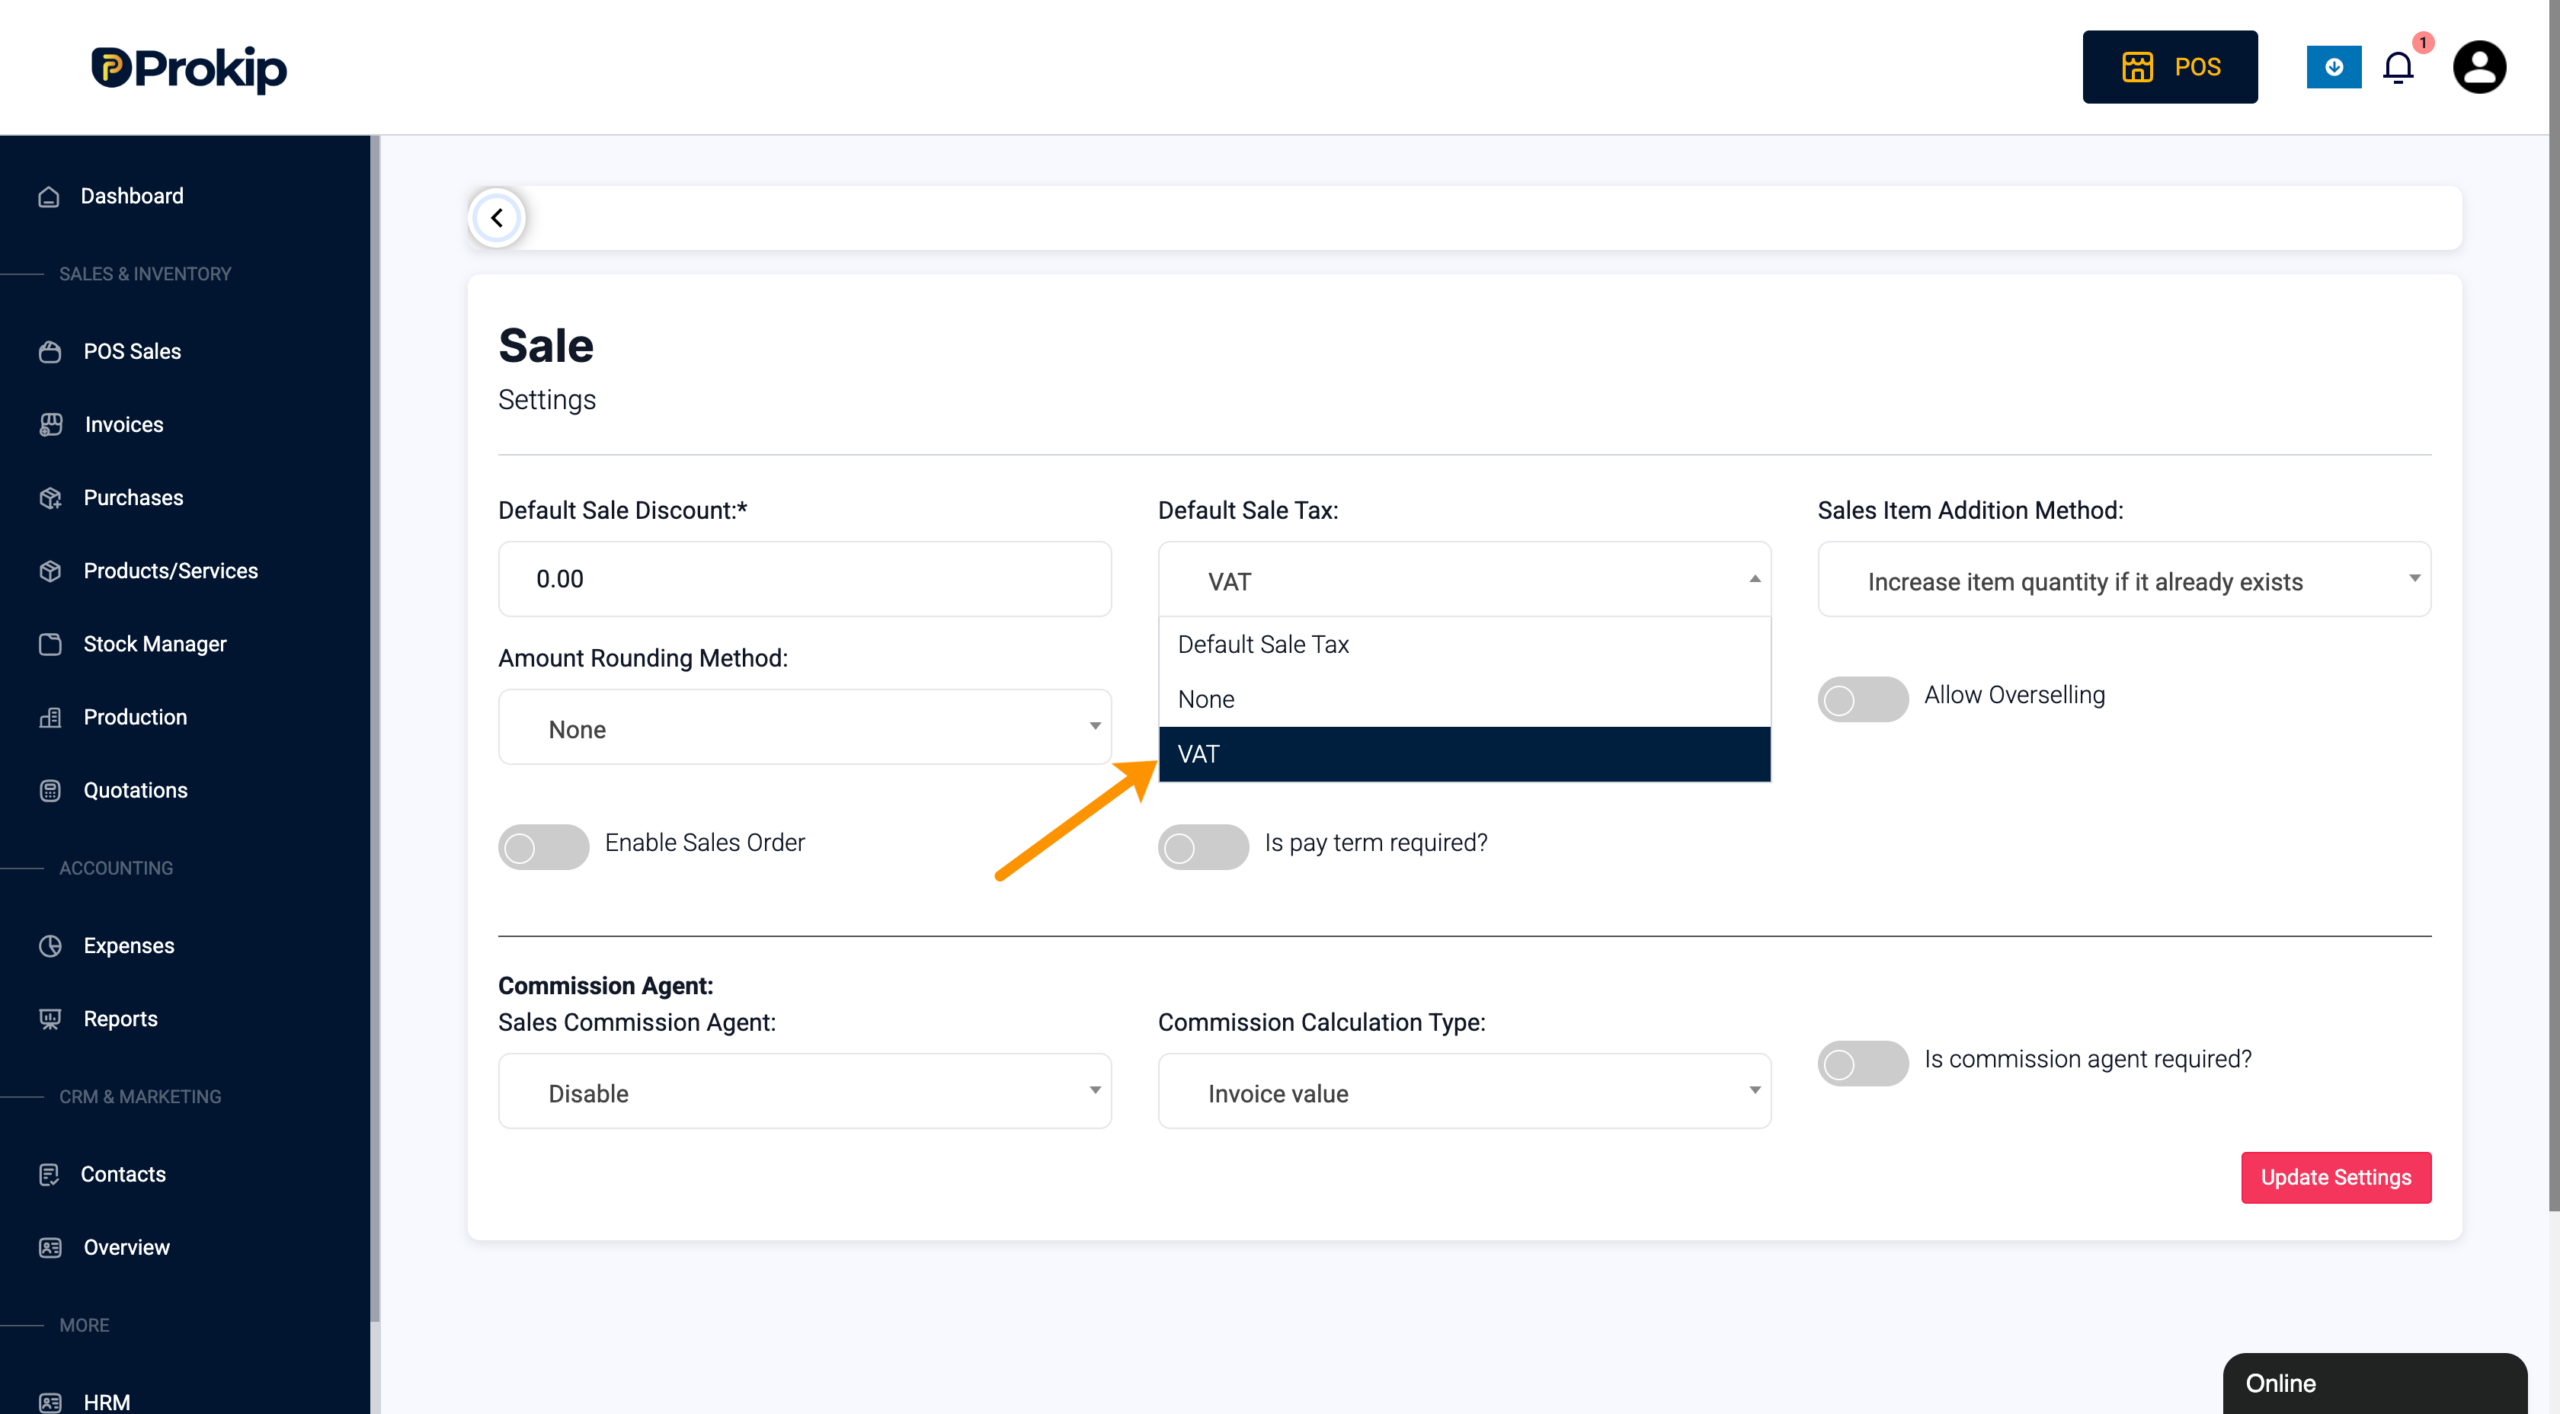Toggle Is commission agent required

[1862, 1063]
